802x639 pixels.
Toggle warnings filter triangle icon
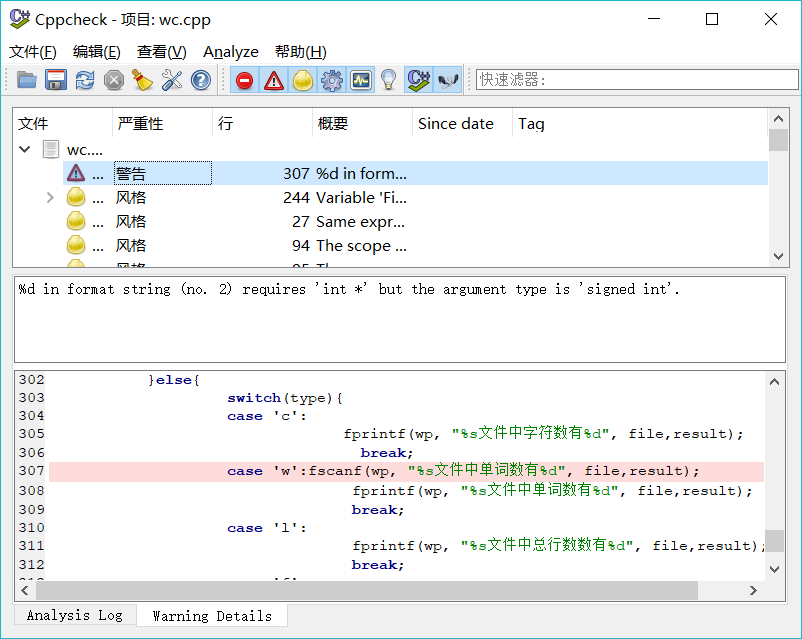click(274, 80)
